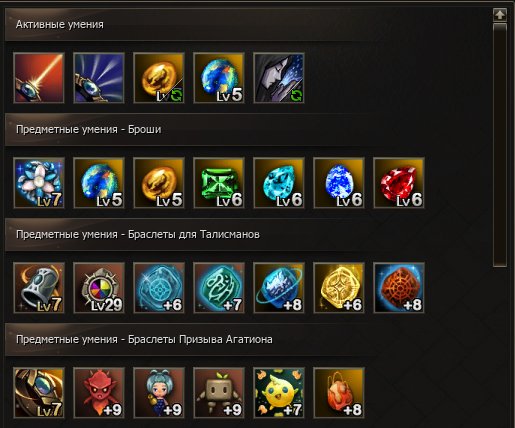Click the scrollbar up arrow button
The height and width of the screenshot is (428, 515).
point(500,15)
